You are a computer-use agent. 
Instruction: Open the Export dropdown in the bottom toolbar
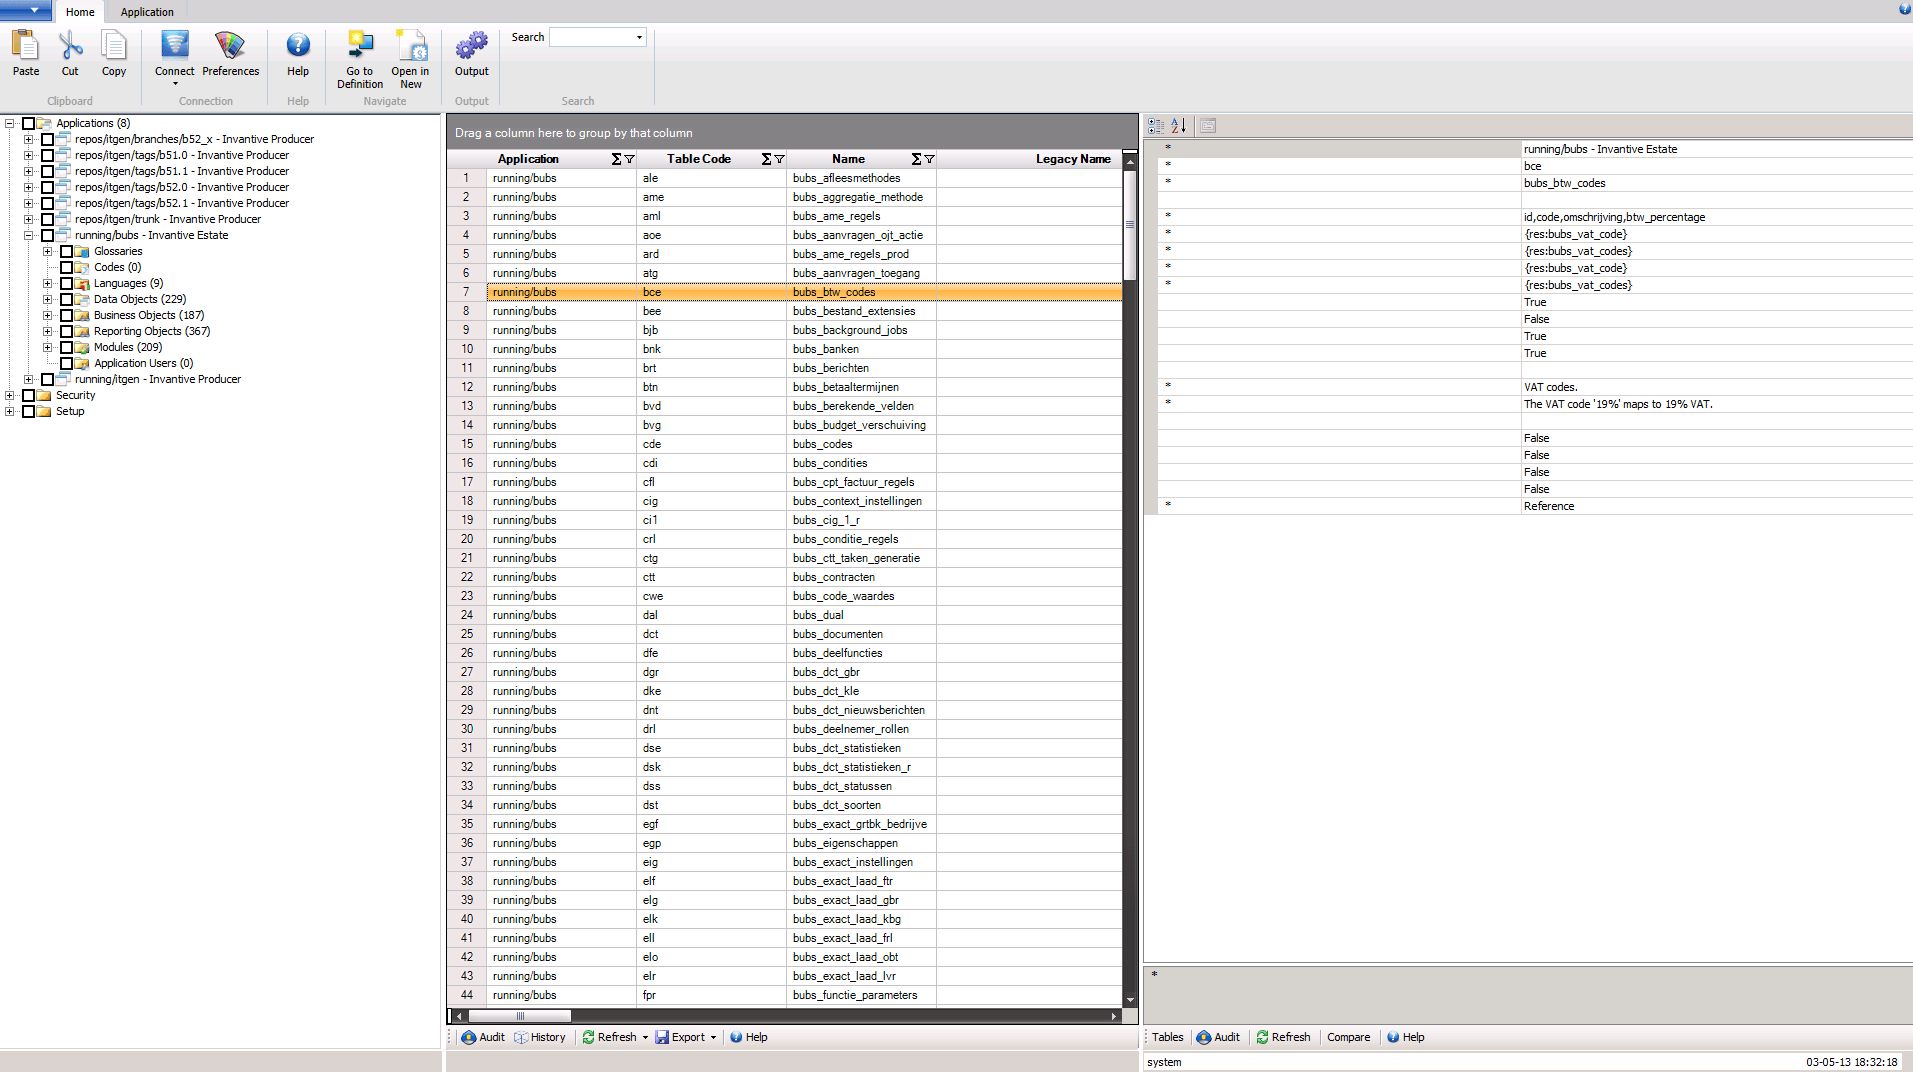coord(712,1037)
